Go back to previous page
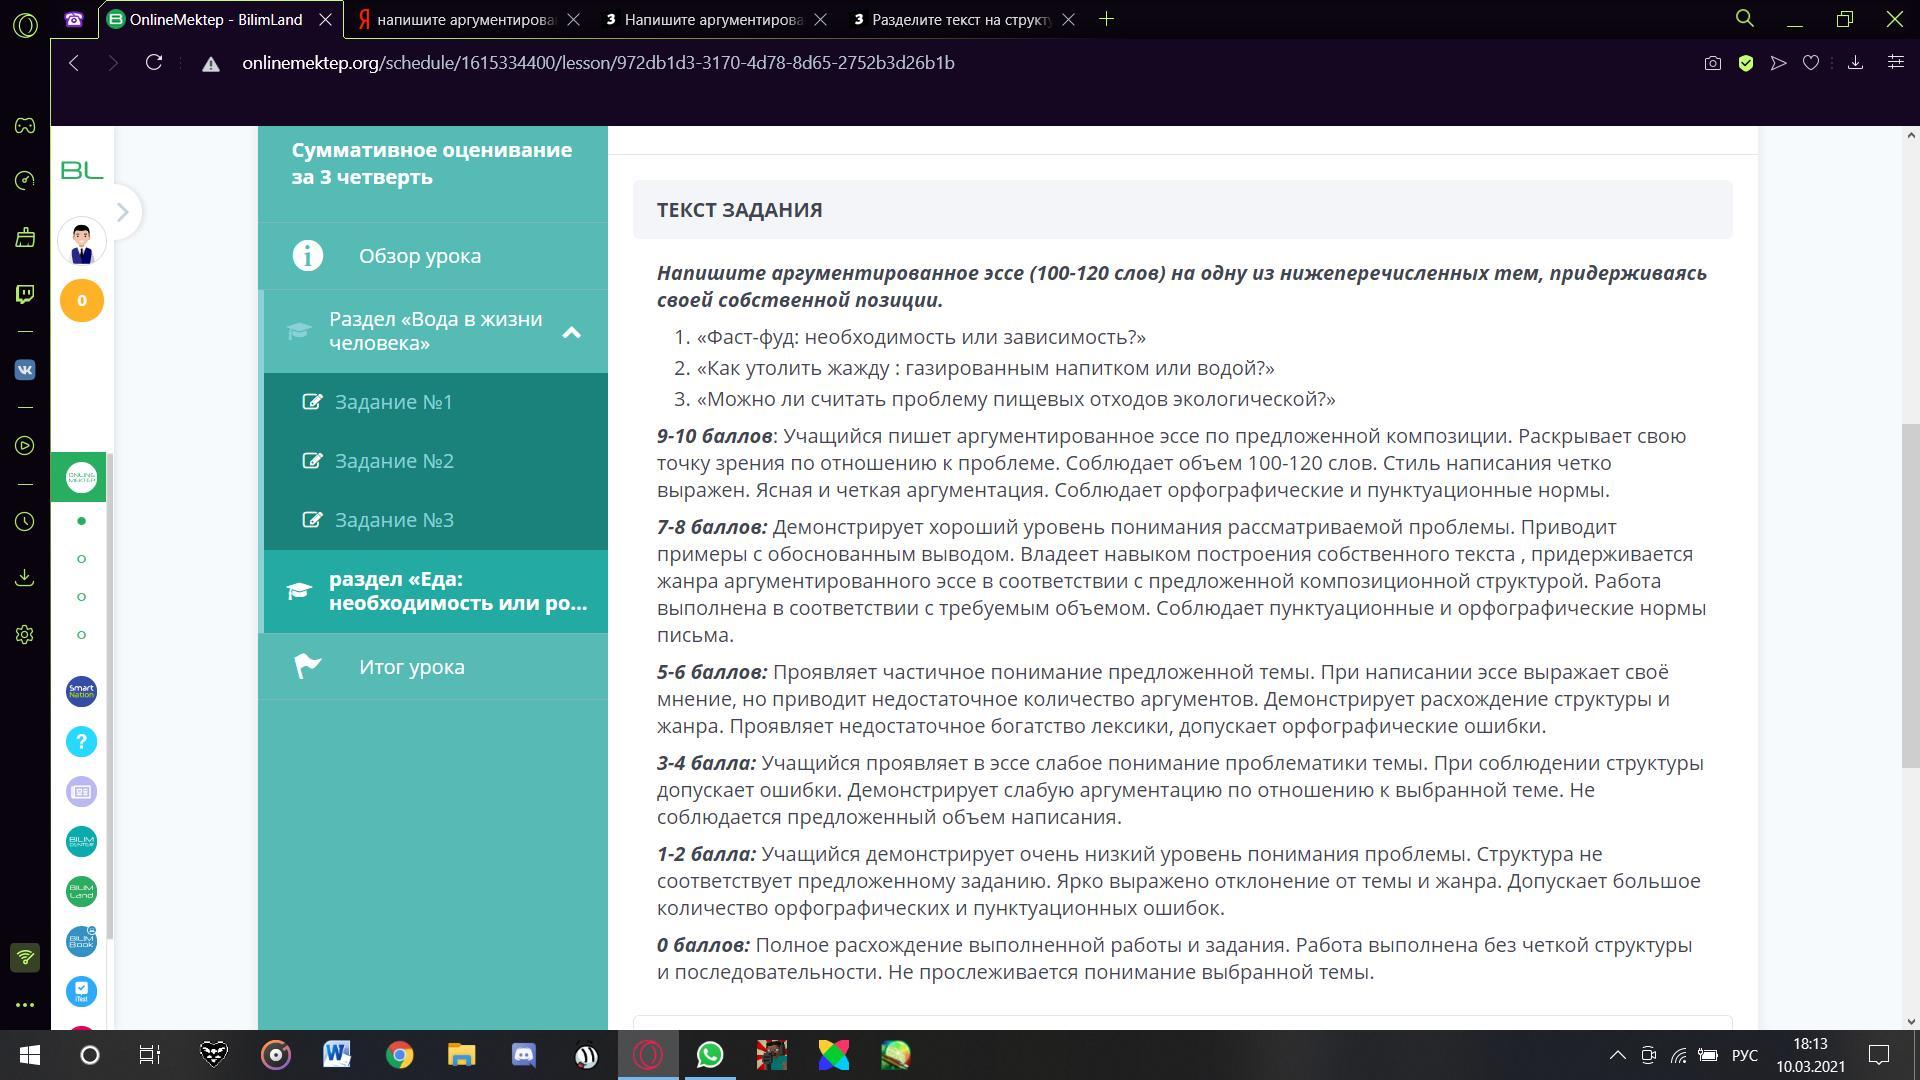The width and height of the screenshot is (1920, 1080). click(74, 63)
